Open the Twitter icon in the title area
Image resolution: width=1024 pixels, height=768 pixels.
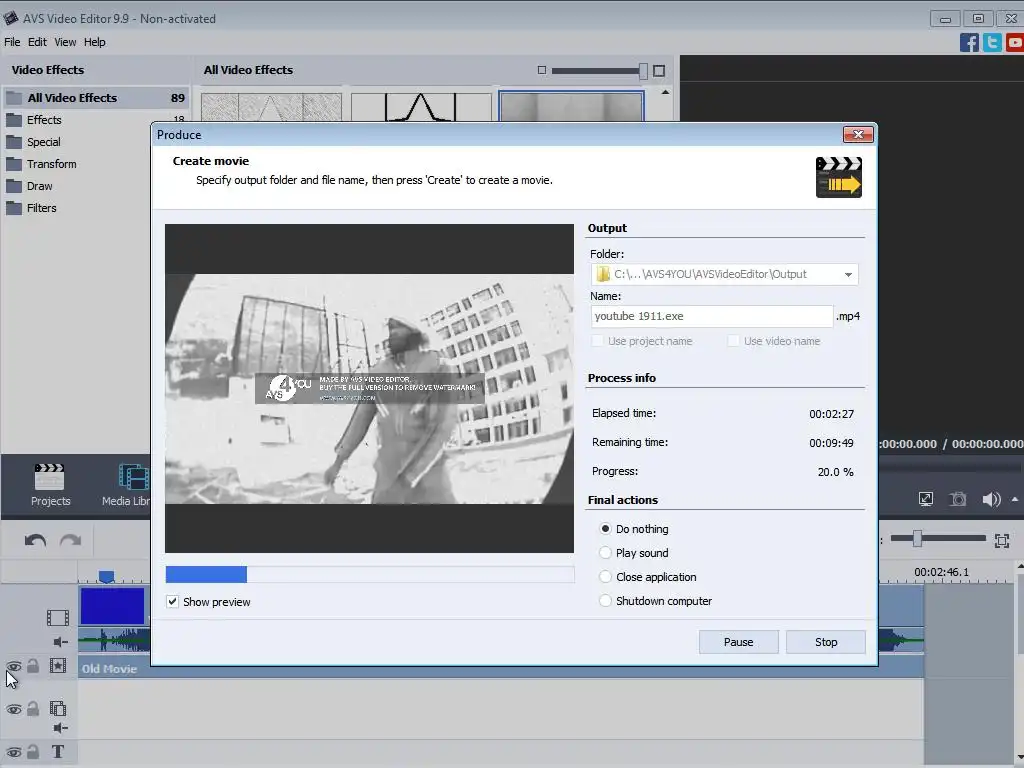click(992, 42)
